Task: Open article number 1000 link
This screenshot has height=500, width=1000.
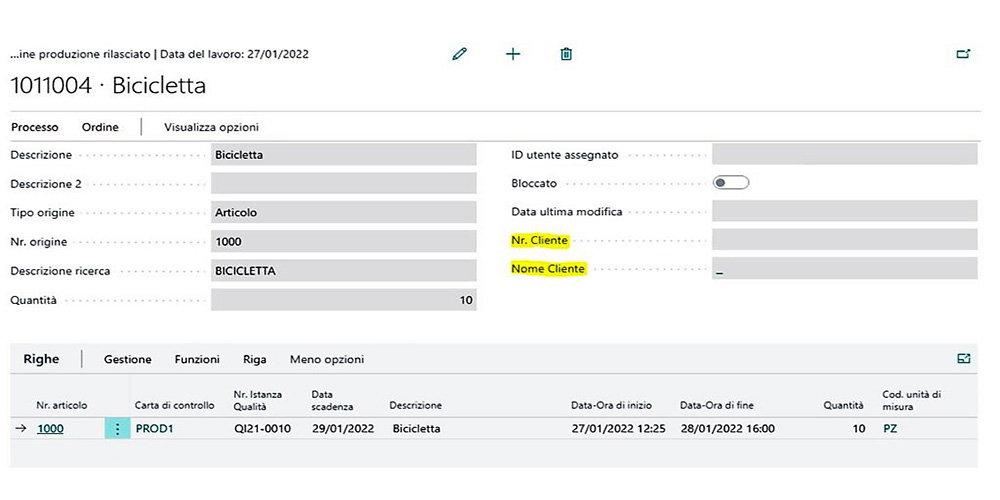Action: 50,429
